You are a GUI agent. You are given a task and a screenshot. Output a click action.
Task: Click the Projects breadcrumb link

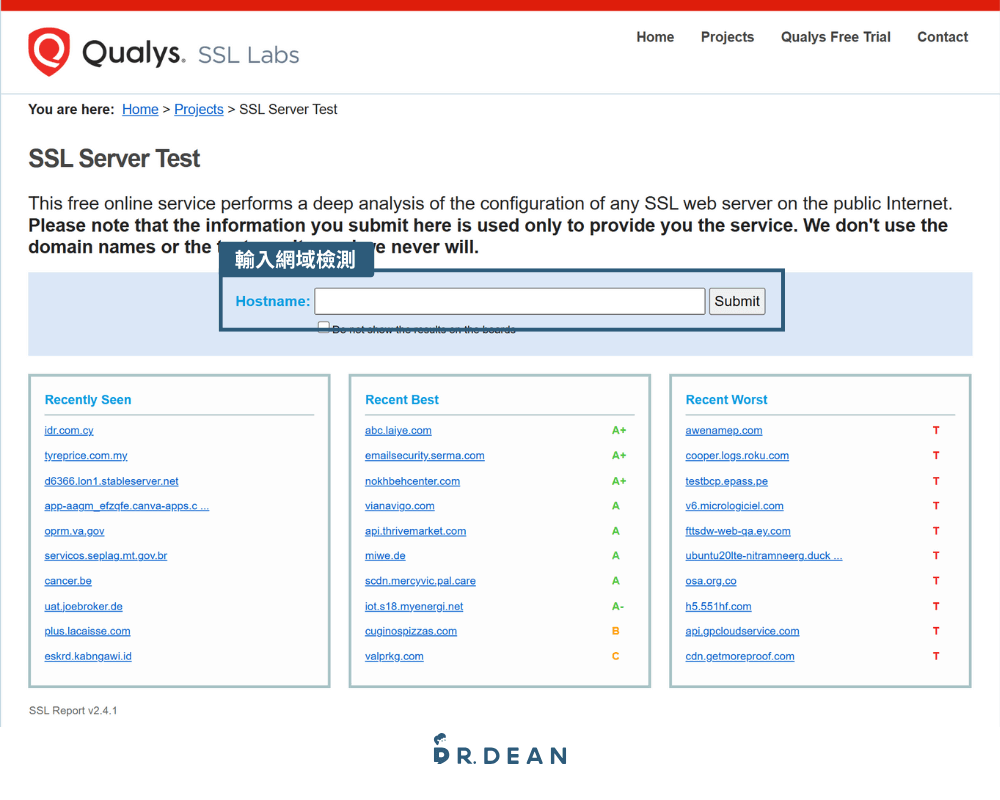199,110
